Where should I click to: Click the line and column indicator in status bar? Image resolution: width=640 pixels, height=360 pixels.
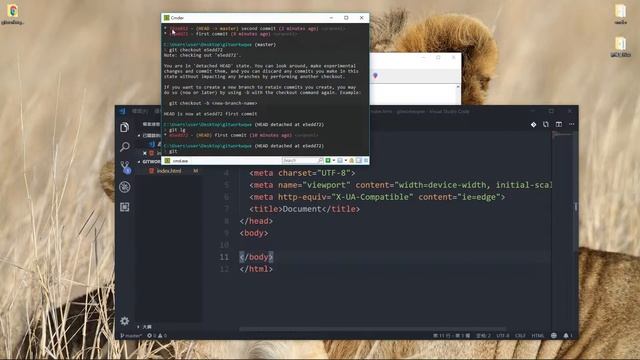coord(451,336)
